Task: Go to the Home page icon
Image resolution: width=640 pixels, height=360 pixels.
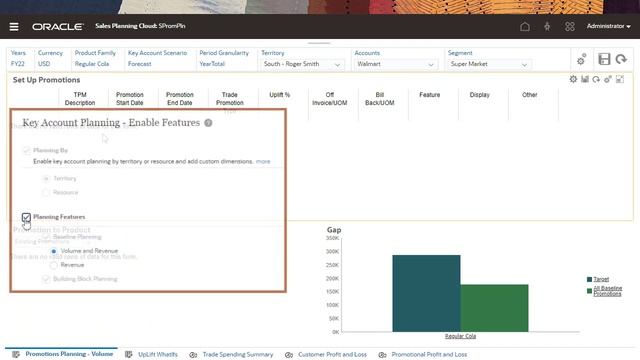Action: (525, 27)
